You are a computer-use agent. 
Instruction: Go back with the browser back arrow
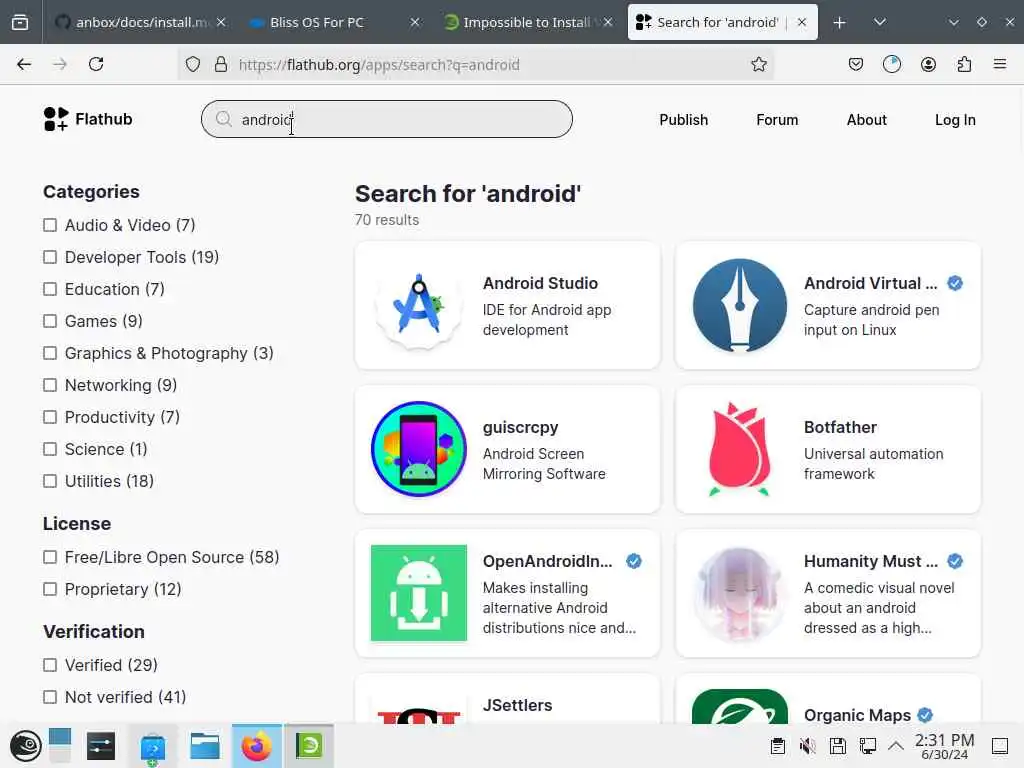coord(24,64)
